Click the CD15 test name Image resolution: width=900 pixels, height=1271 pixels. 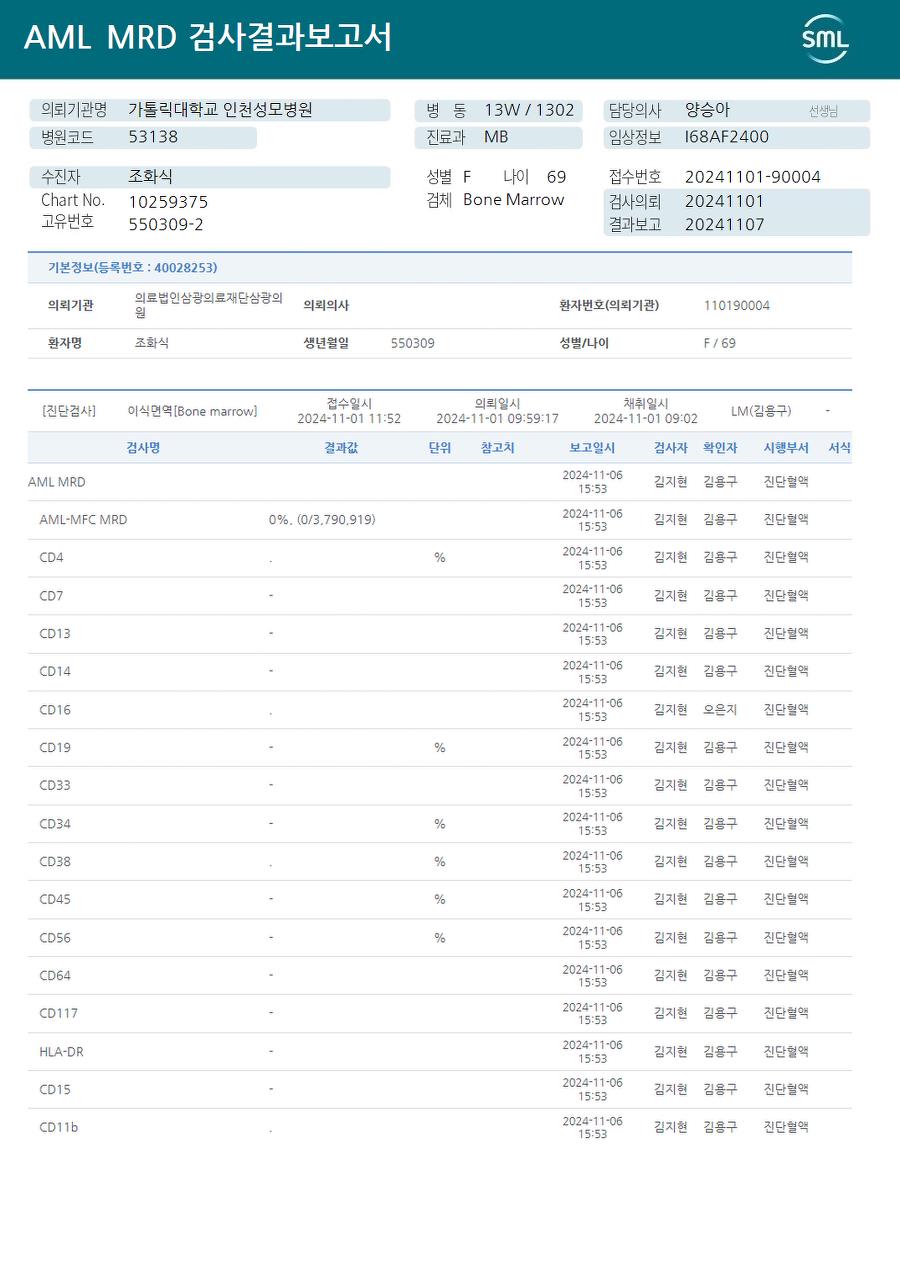click(x=55, y=1090)
